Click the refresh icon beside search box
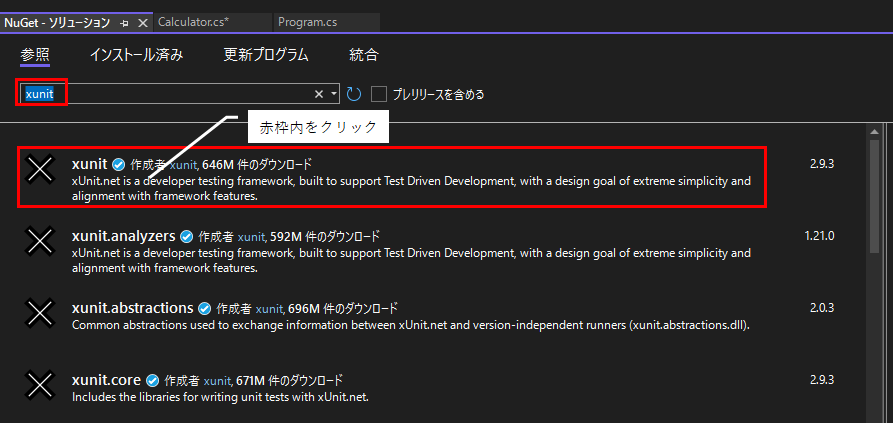 pos(354,94)
